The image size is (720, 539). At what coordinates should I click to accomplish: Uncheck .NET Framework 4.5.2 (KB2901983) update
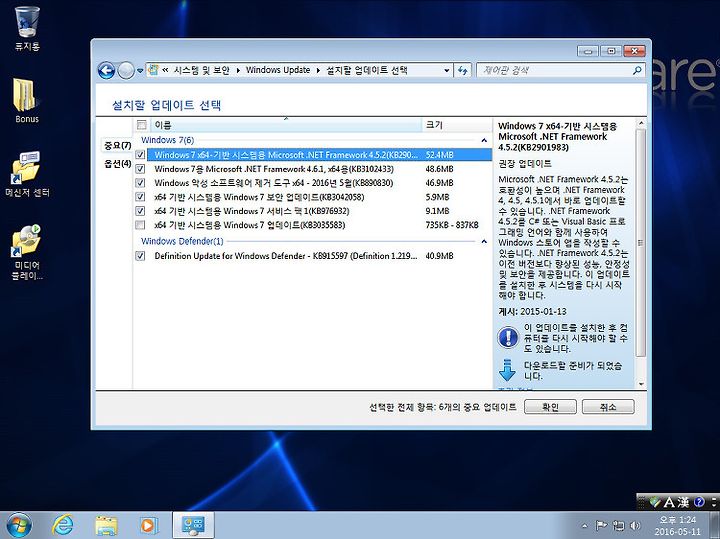[x=141, y=155]
